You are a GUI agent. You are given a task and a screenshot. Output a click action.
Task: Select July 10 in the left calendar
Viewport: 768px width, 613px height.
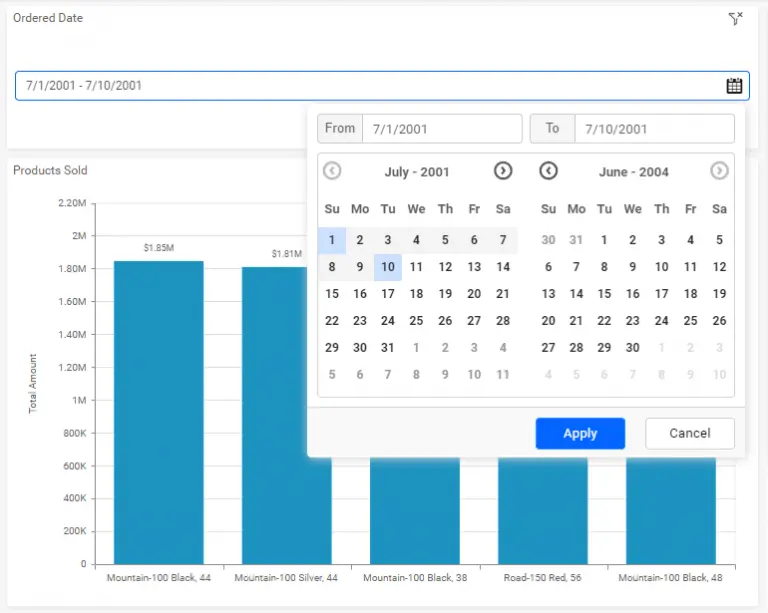388,267
